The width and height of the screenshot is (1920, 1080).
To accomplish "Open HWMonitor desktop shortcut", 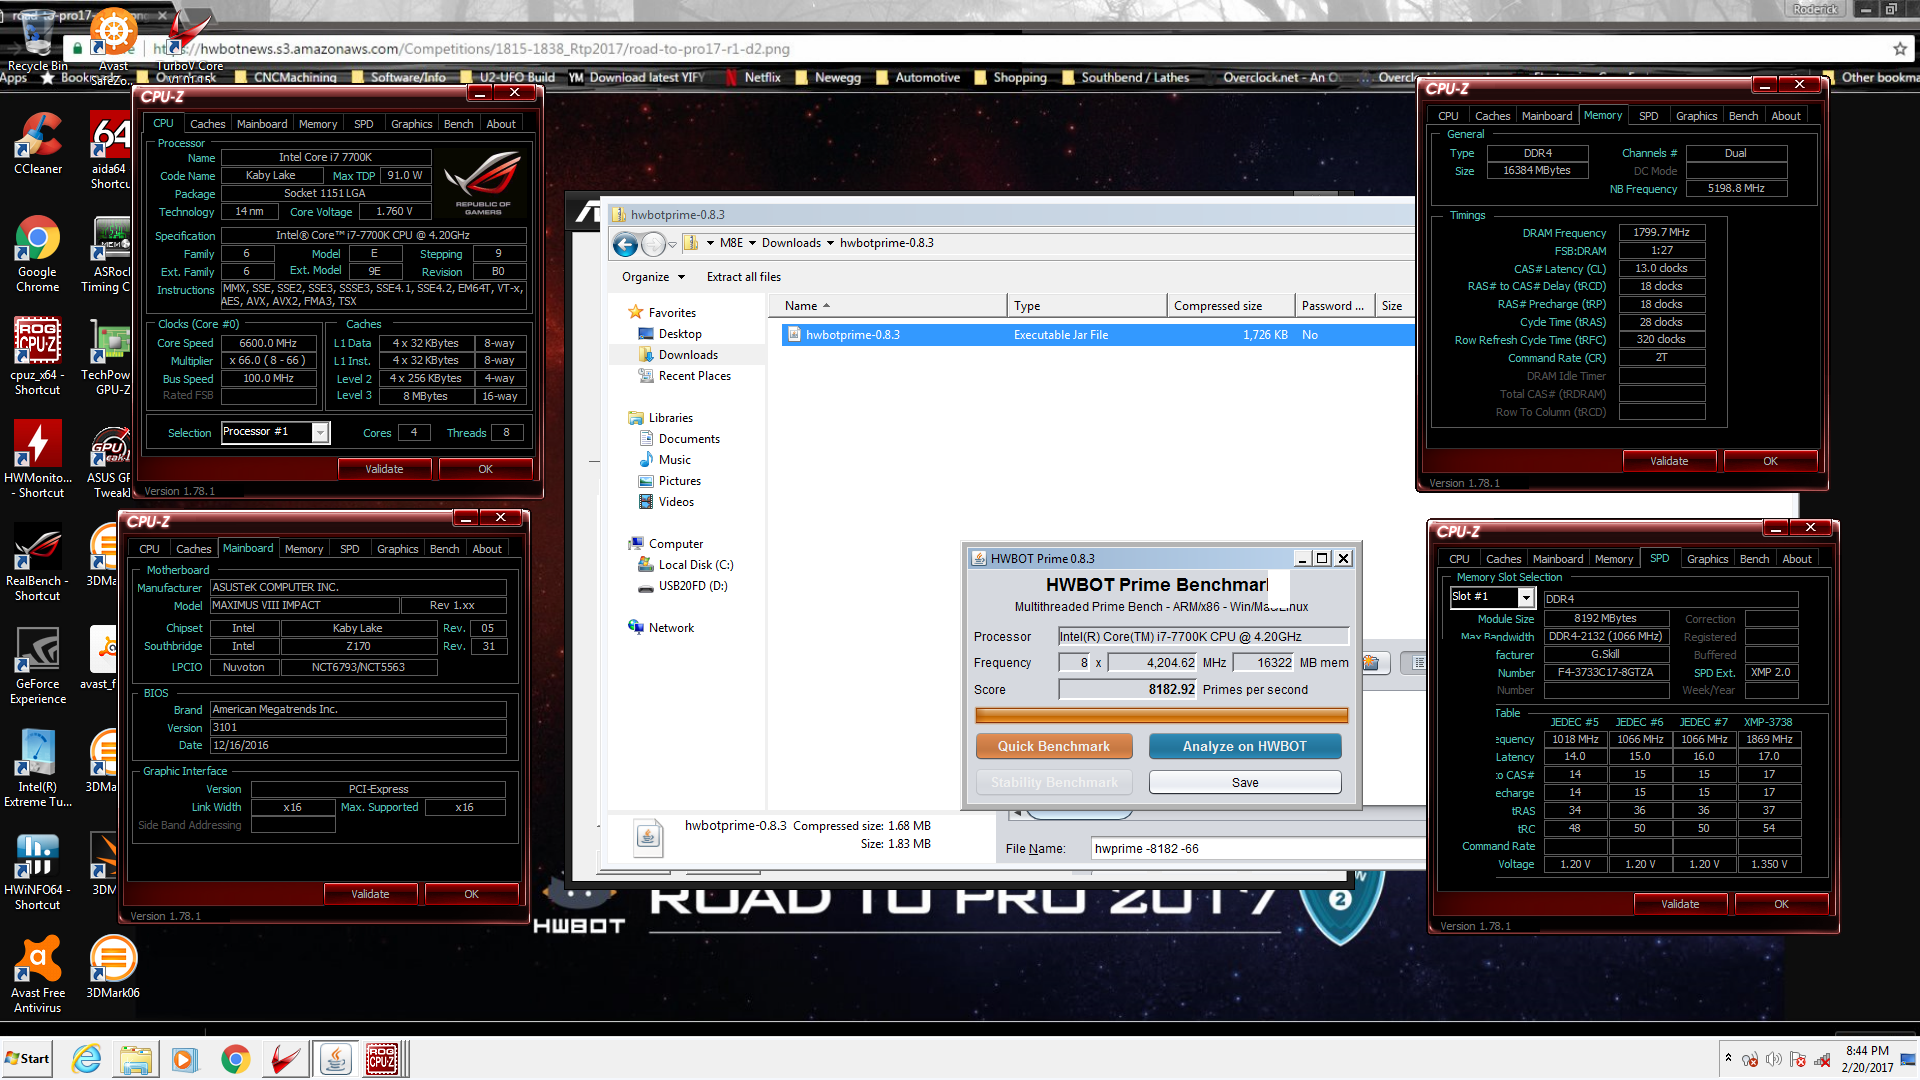I will point(38,459).
